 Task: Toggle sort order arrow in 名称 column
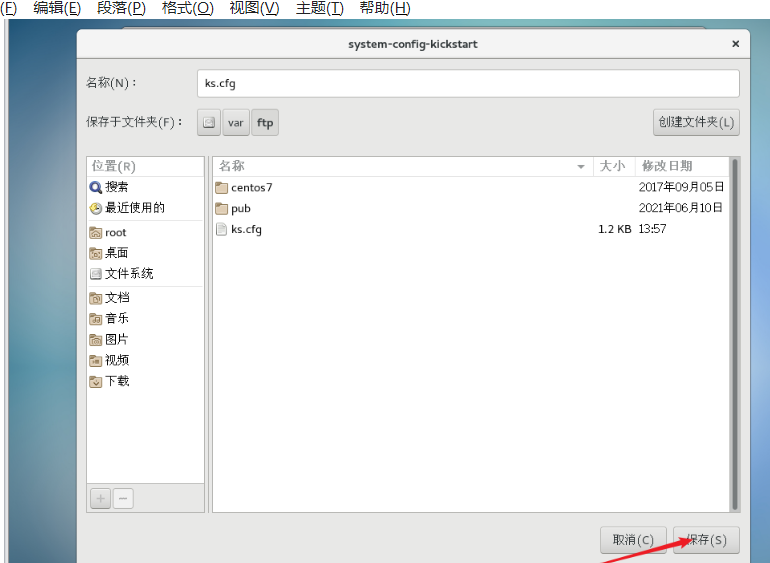[581, 167]
